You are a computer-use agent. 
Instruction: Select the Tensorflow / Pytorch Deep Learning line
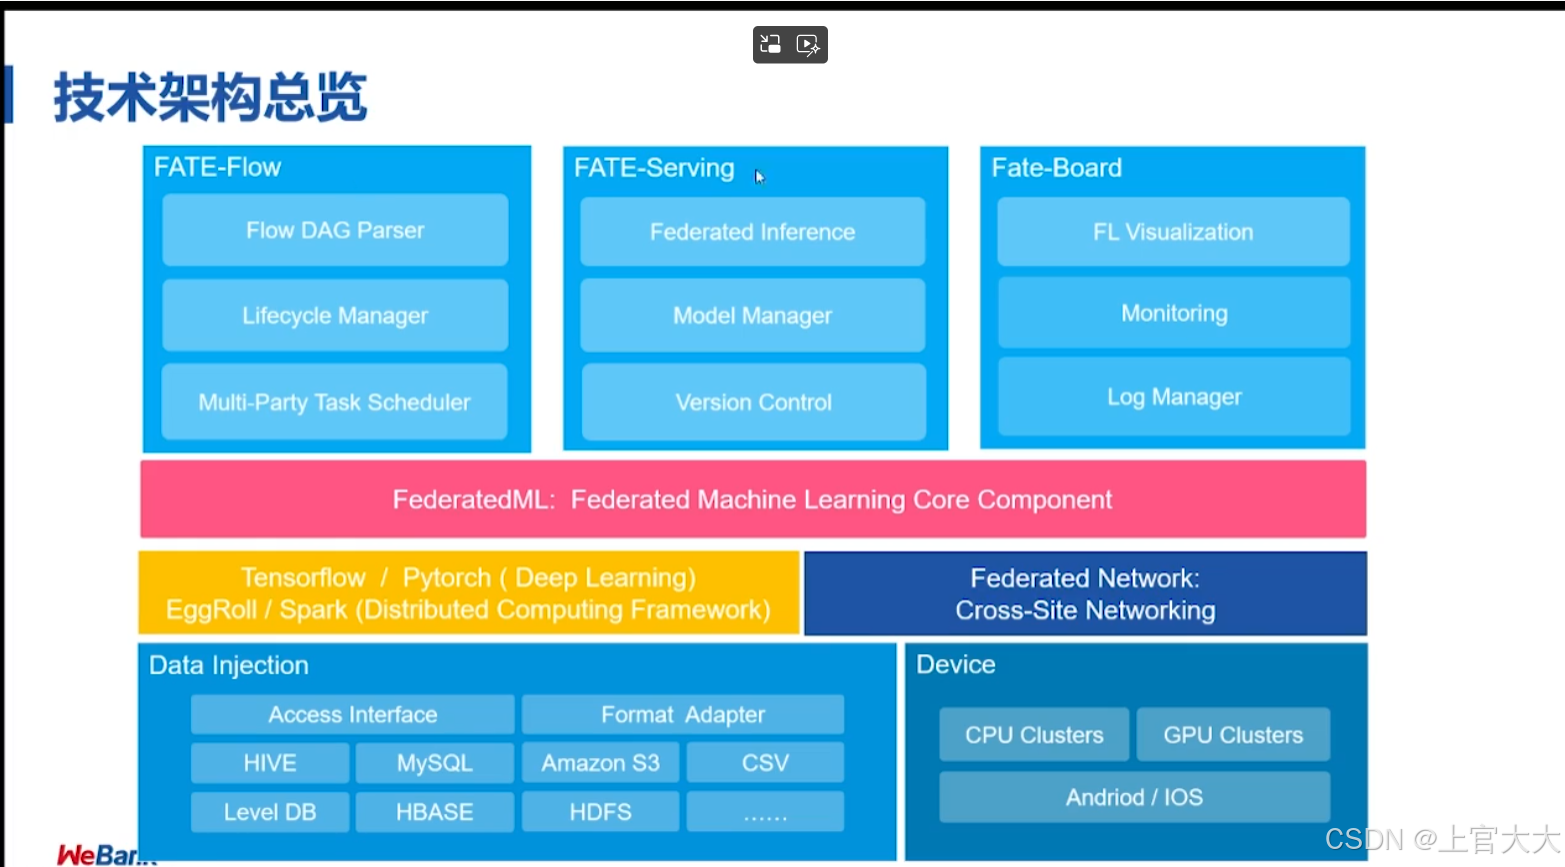(x=468, y=577)
